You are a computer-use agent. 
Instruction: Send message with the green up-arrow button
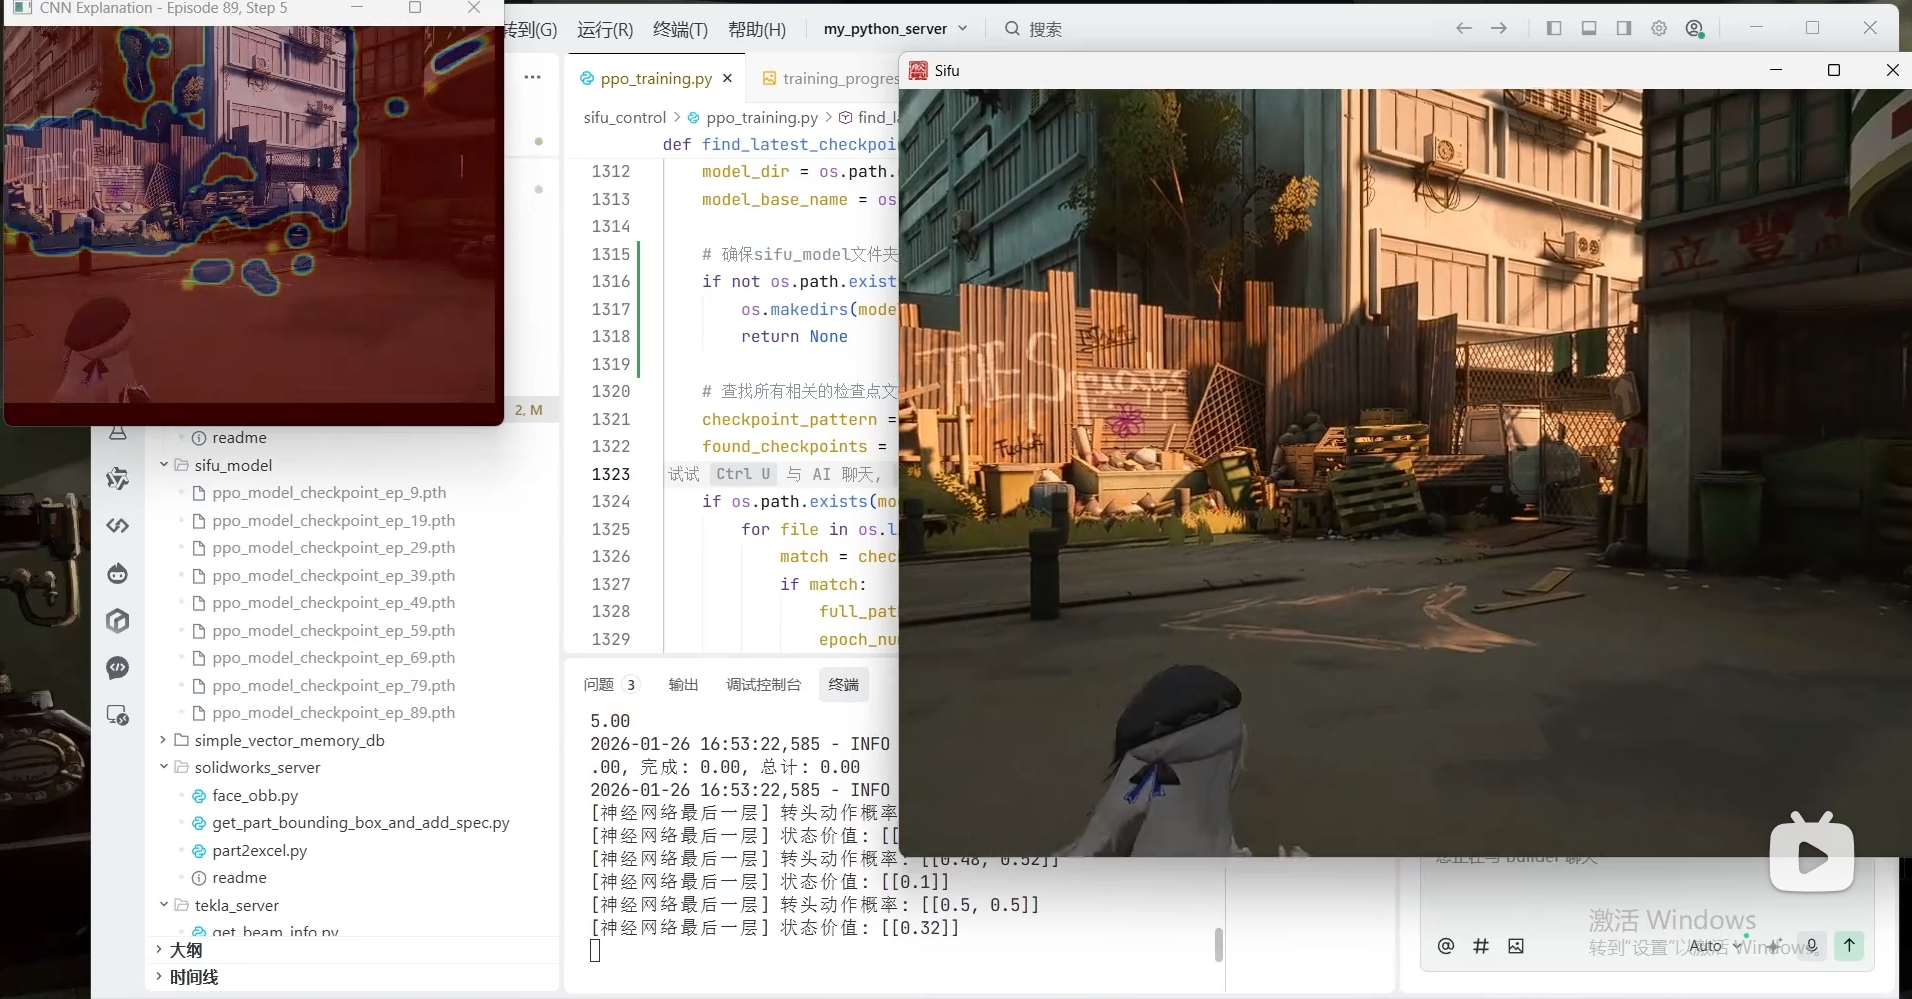[1849, 945]
